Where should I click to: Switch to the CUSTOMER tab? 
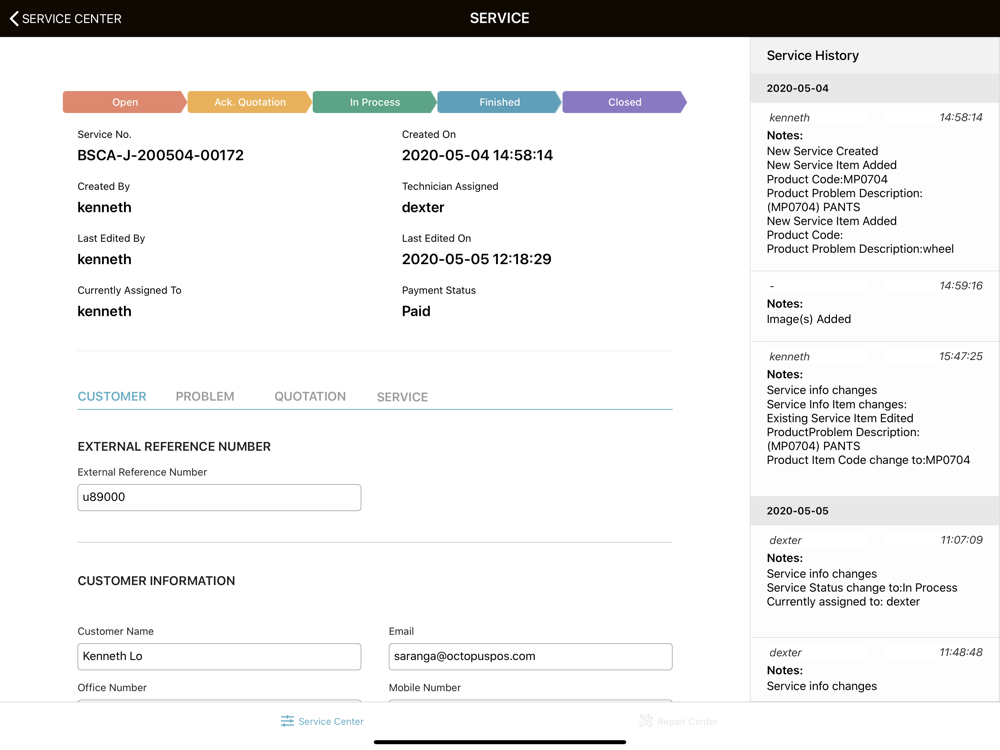coord(112,397)
